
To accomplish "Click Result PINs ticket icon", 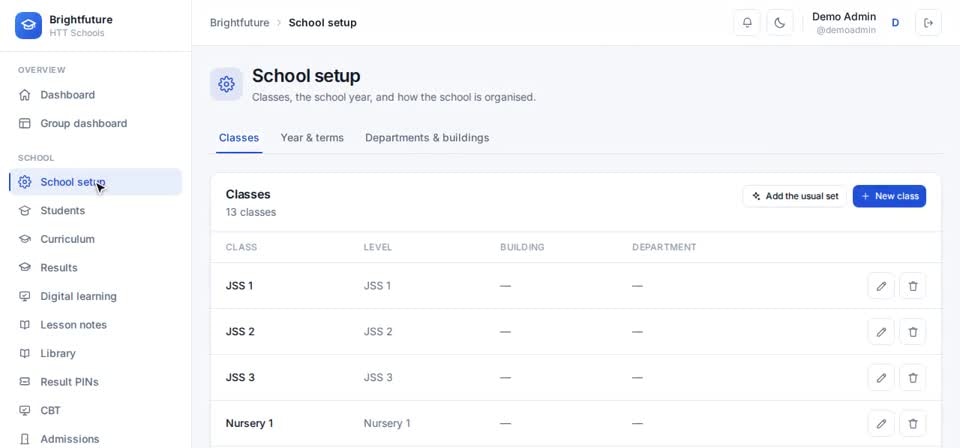I will pyautogui.click(x=24, y=382).
